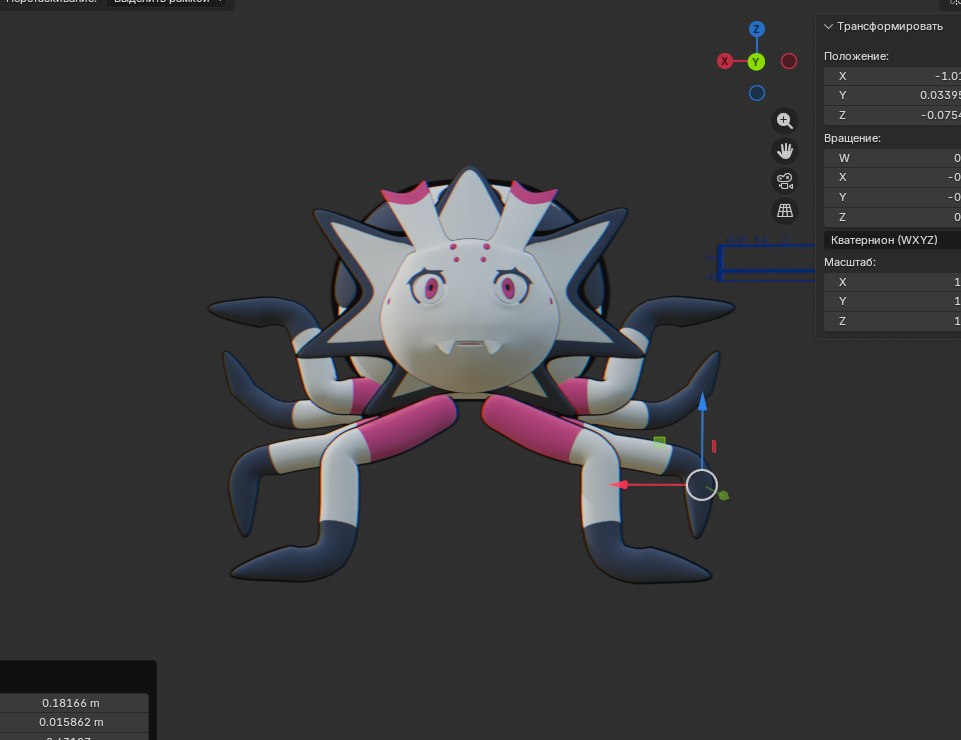This screenshot has height=740, width=961.
Task: Click the hollow blue negative Z axis circle
Action: pyautogui.click(x=757, y=93)
